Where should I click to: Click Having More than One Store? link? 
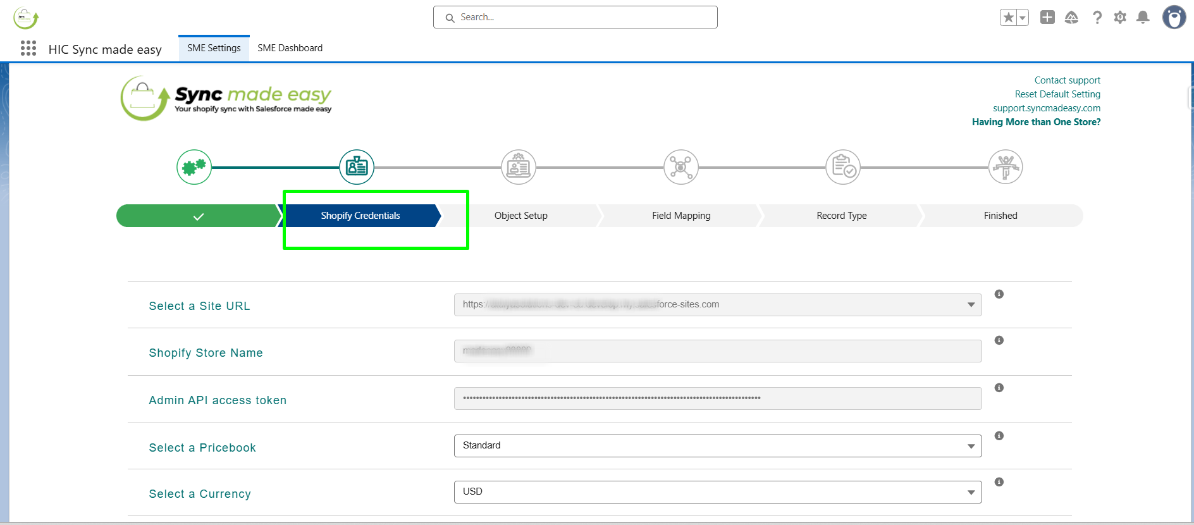tap(1036, 121)
